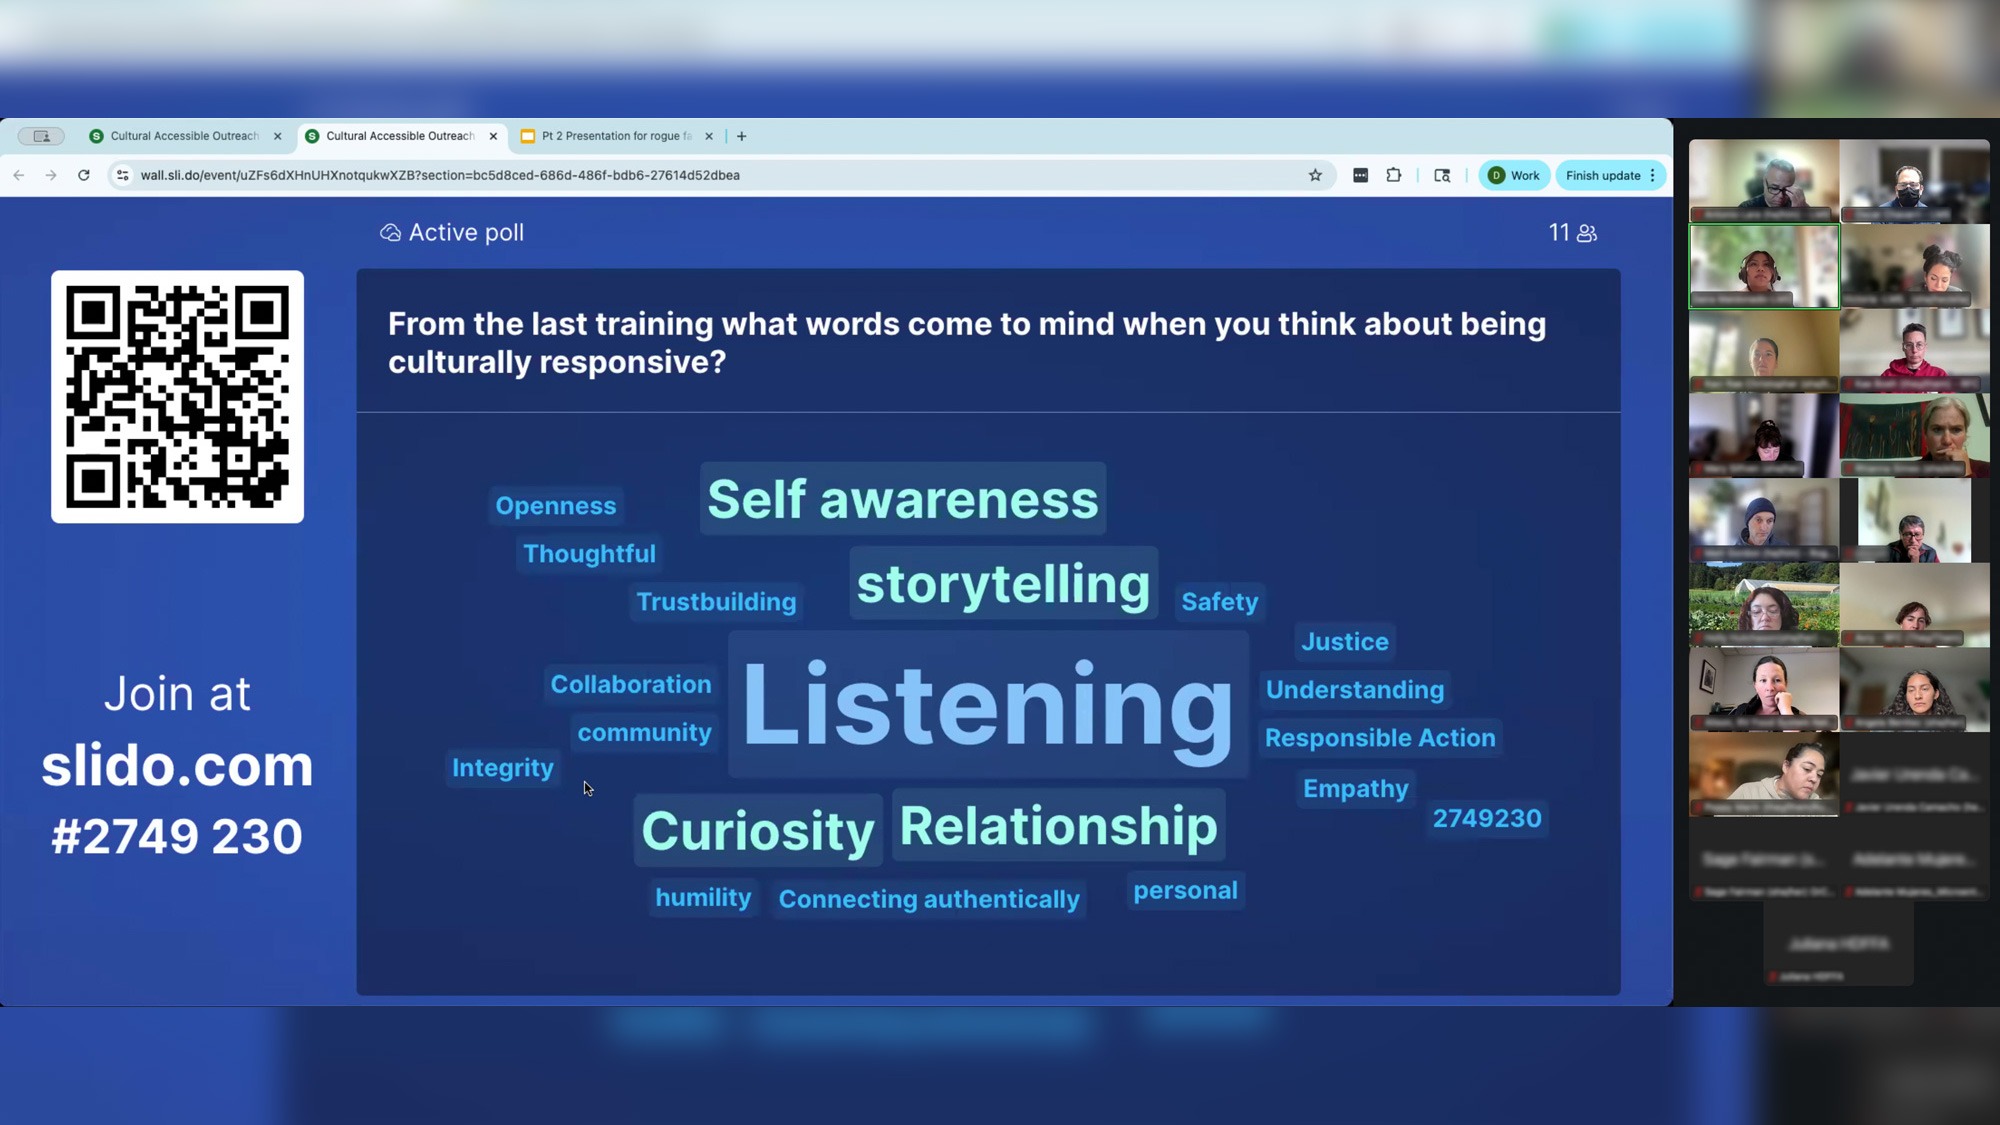Click the Active poll label

[x=465, y=232]
